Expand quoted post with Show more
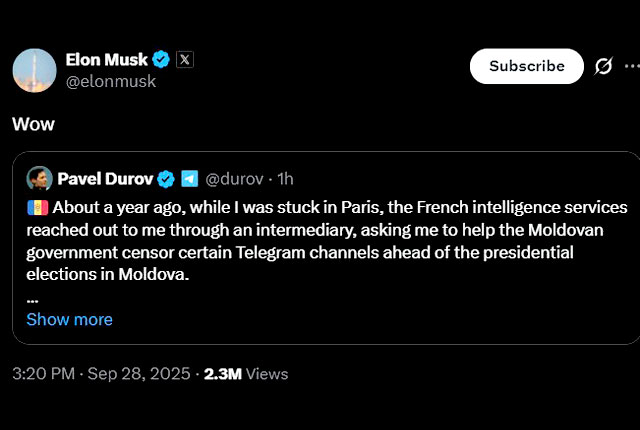The height and width of the screenshot is (430, 640). pos(69,319)
